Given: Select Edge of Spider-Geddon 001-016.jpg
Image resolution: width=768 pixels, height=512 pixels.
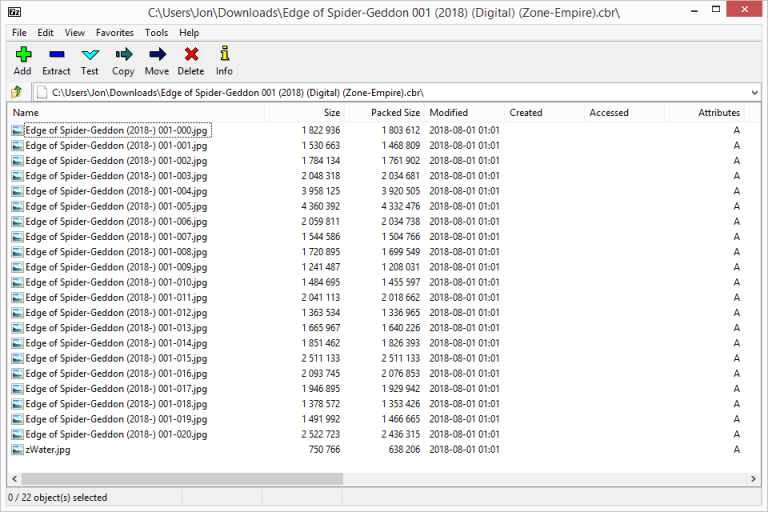Looking at the screenshot, I should click(116, 373).
